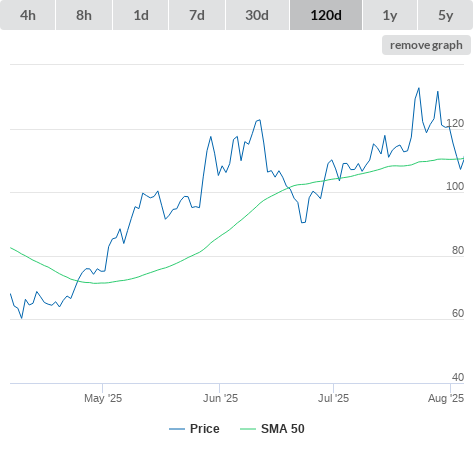
Task: Show the 5y time range
Action: (445, 15)
